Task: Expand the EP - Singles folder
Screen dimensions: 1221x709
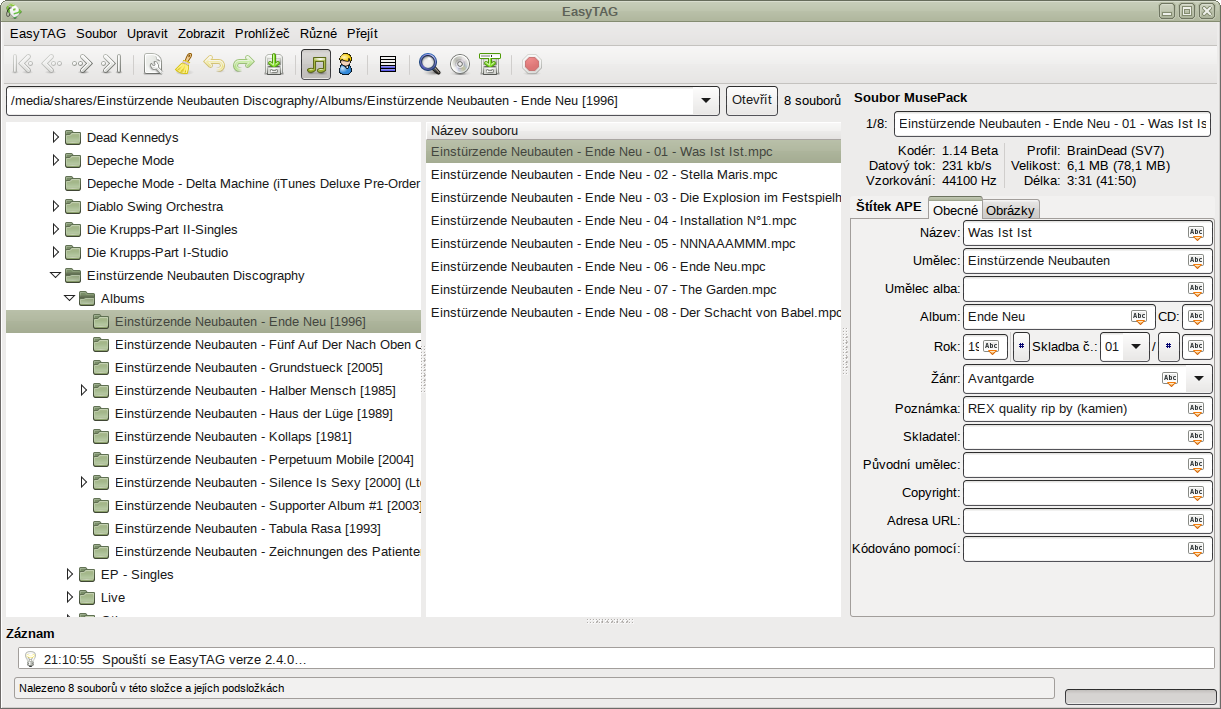Action: [70, 574]
